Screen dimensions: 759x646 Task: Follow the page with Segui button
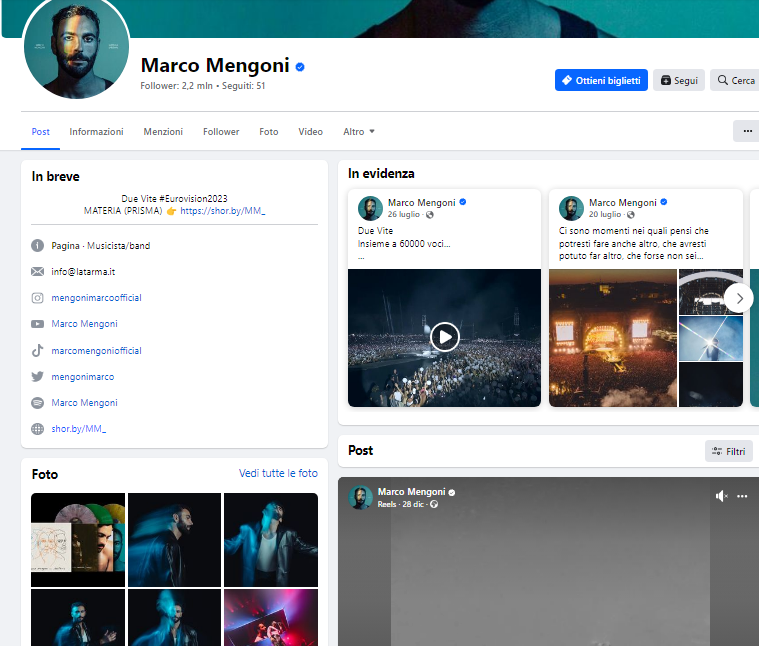click(679, 80)
